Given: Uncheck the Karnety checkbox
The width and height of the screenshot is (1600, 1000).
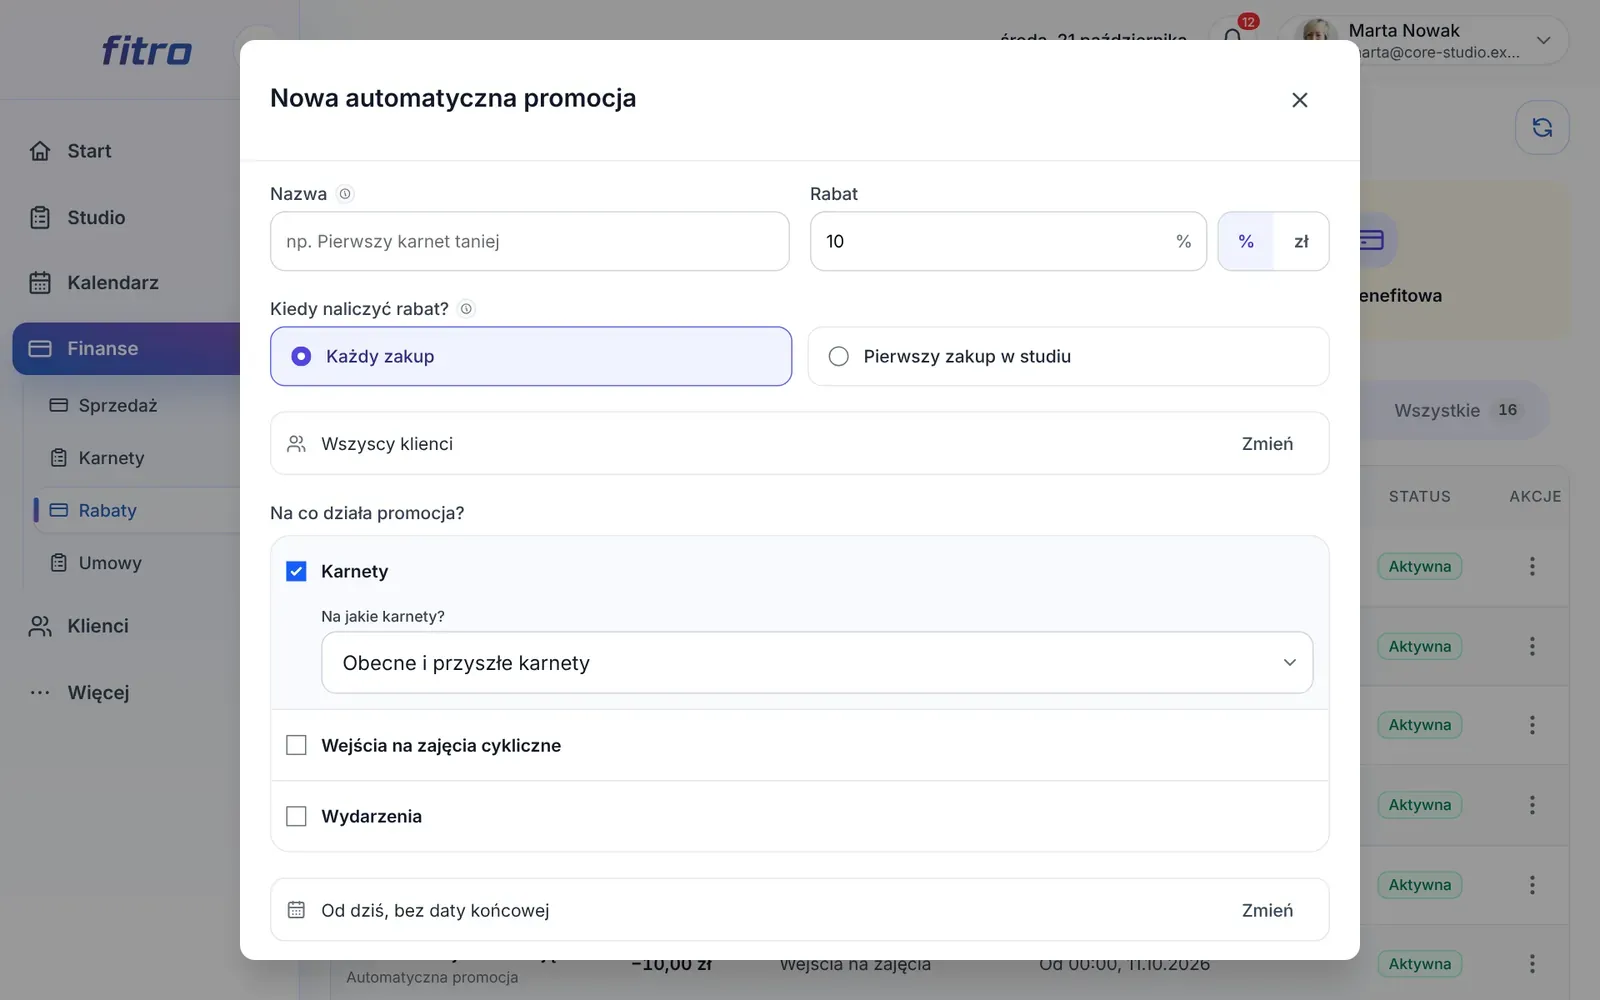Looking at the screenshot, I should click(296, 571).
